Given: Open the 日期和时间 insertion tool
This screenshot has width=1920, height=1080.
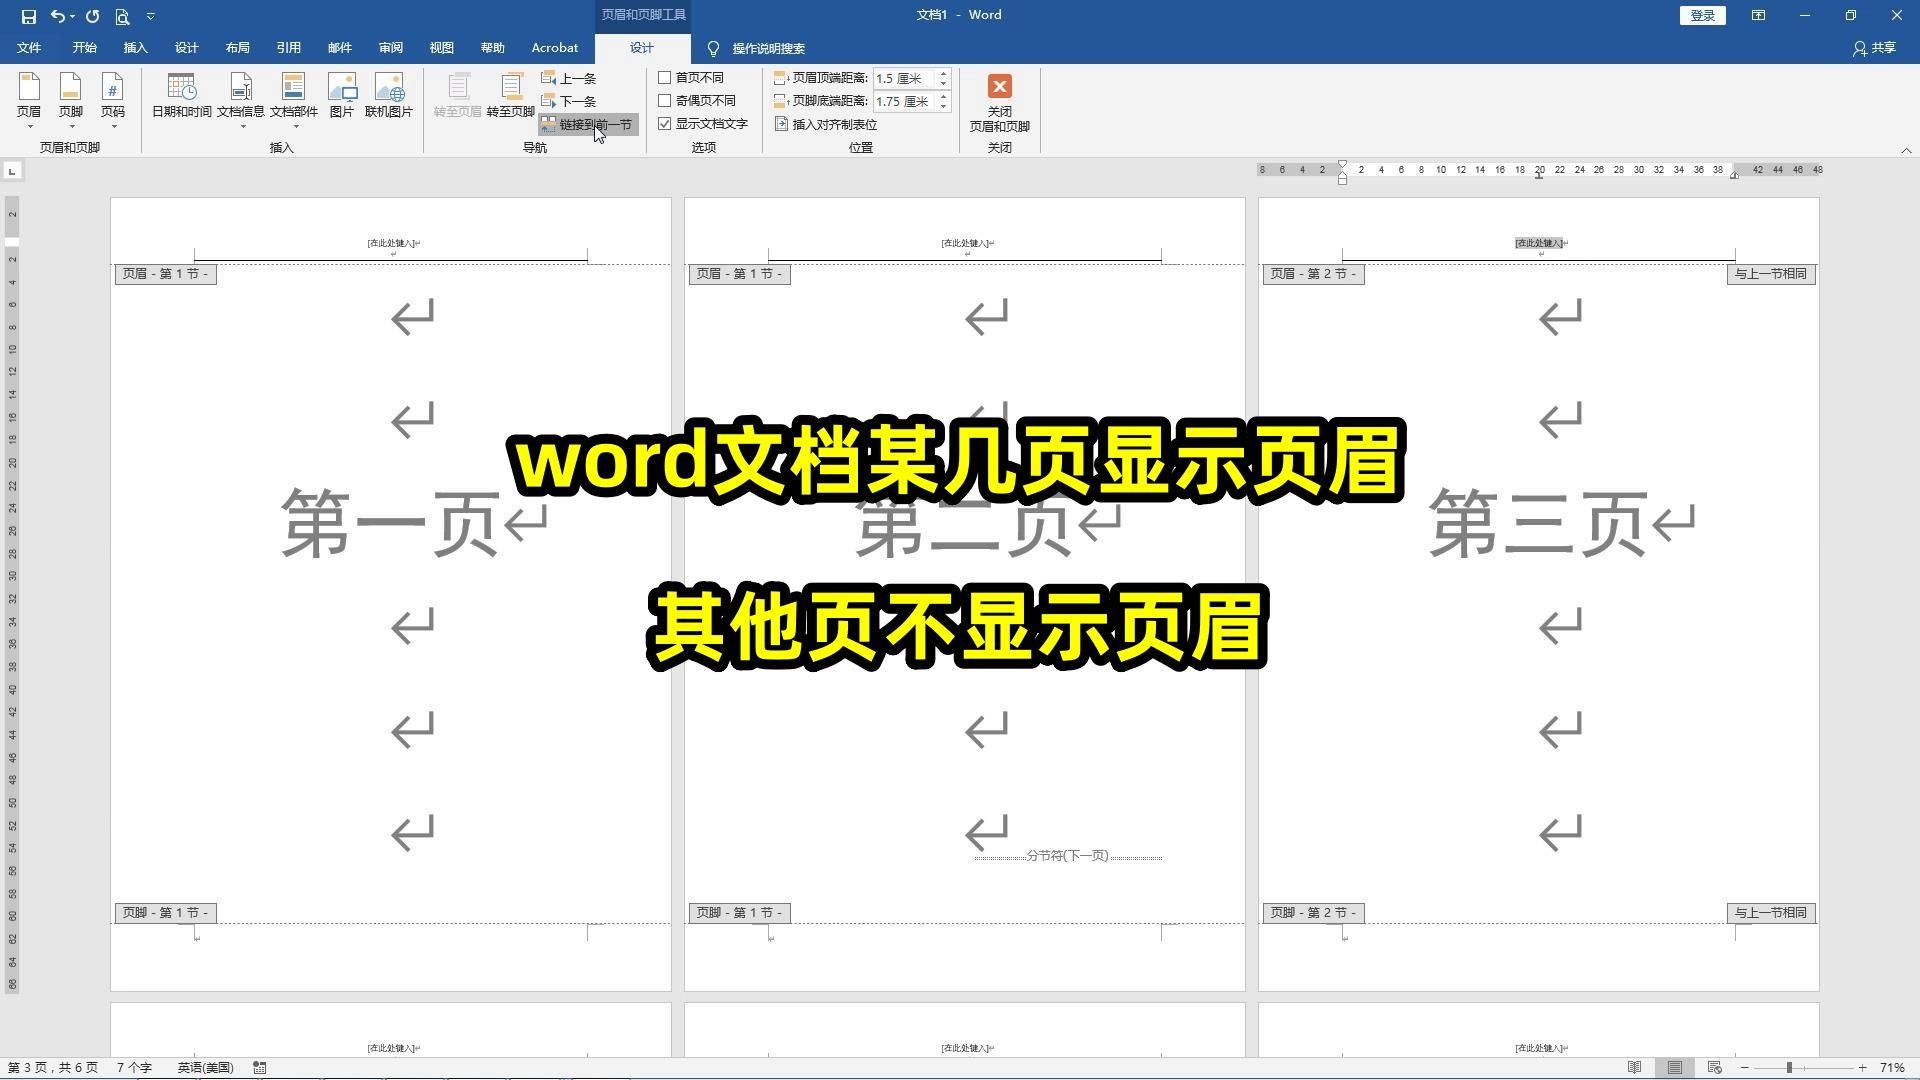Looking at the screenshot, I should 182,95.
